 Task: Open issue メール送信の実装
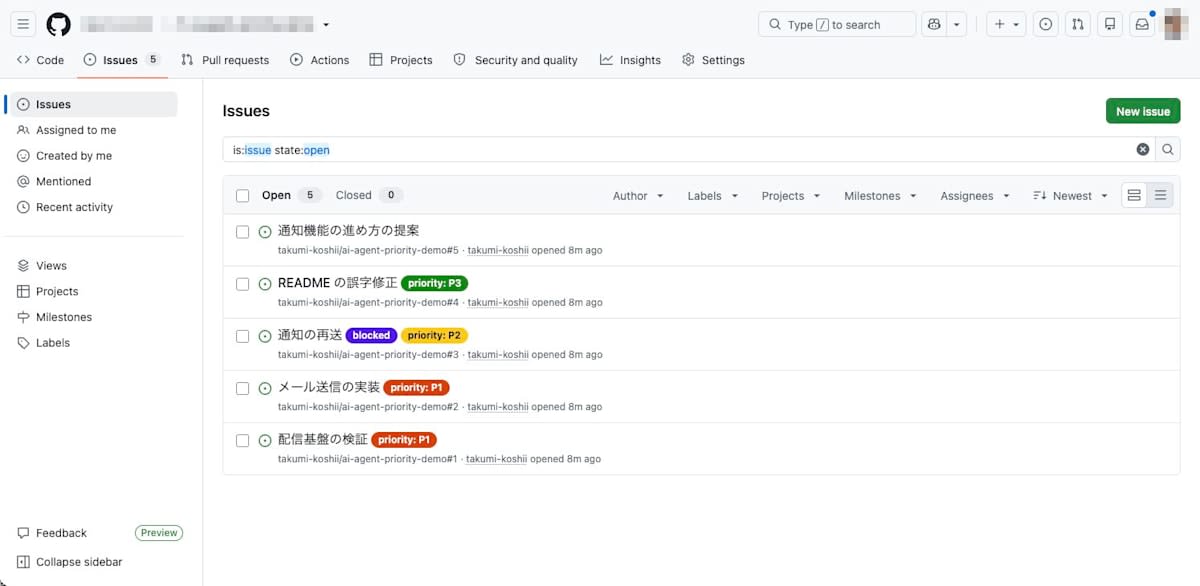329,387
